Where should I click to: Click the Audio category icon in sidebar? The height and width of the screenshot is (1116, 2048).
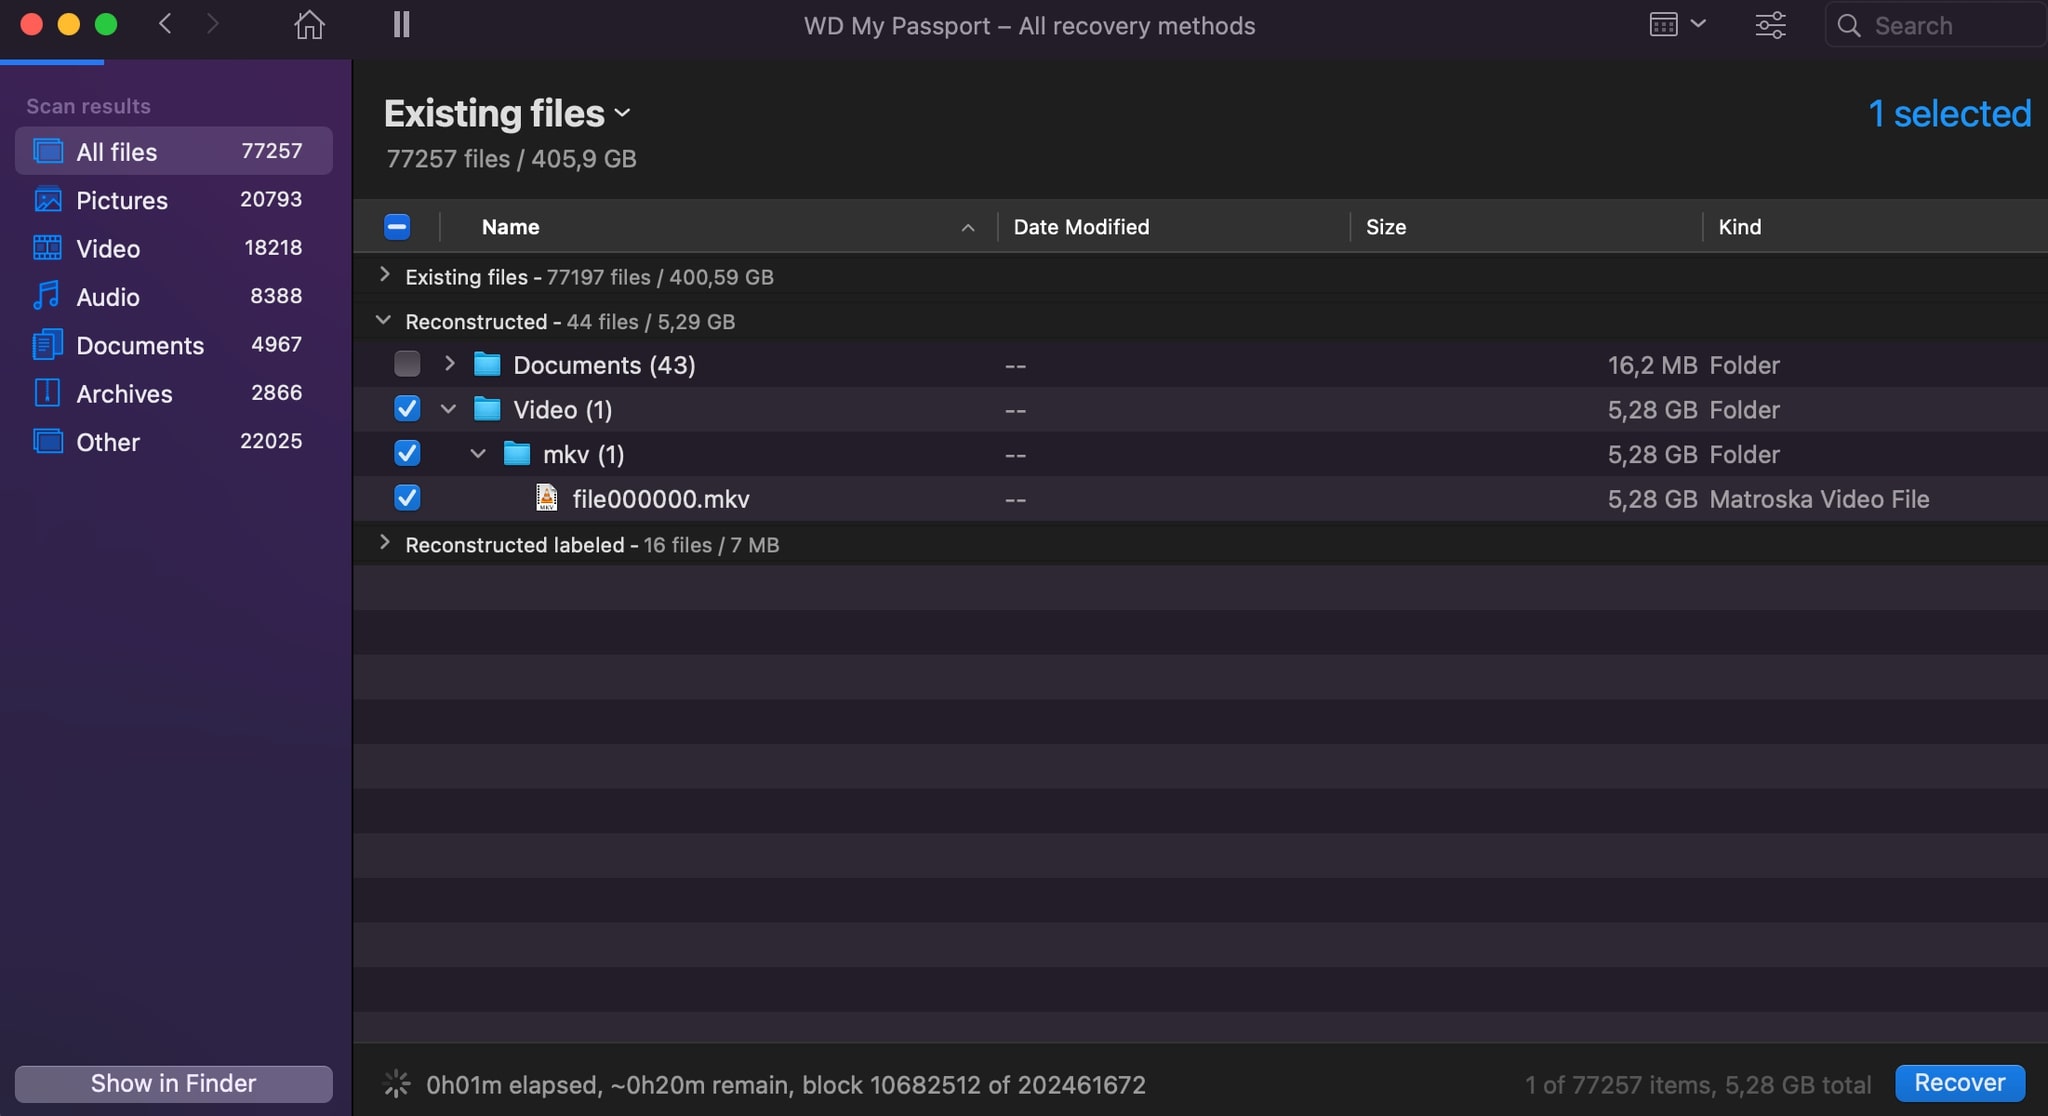pyautogui.click(x=45, y=295)
